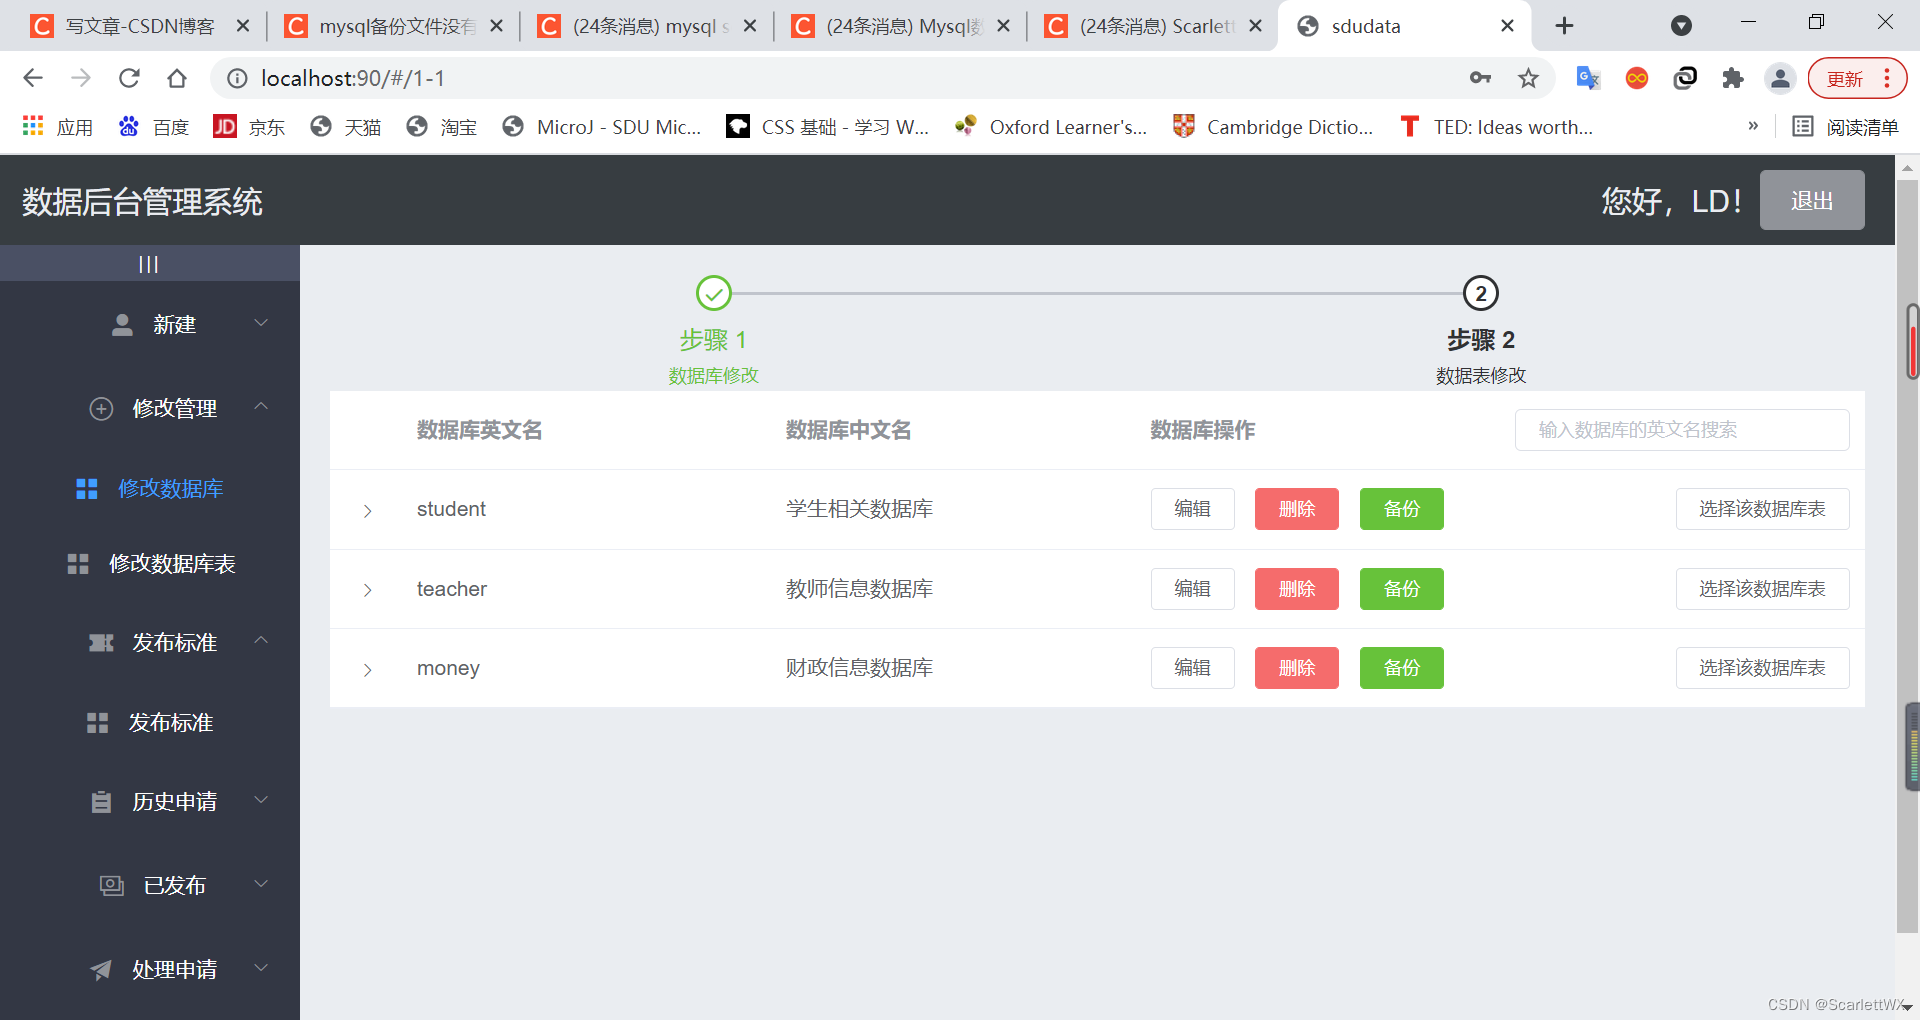This screenshot has height=1020, width=1920.
Task: Click the 发布标准 ticket icon
Action: [100, 642]
